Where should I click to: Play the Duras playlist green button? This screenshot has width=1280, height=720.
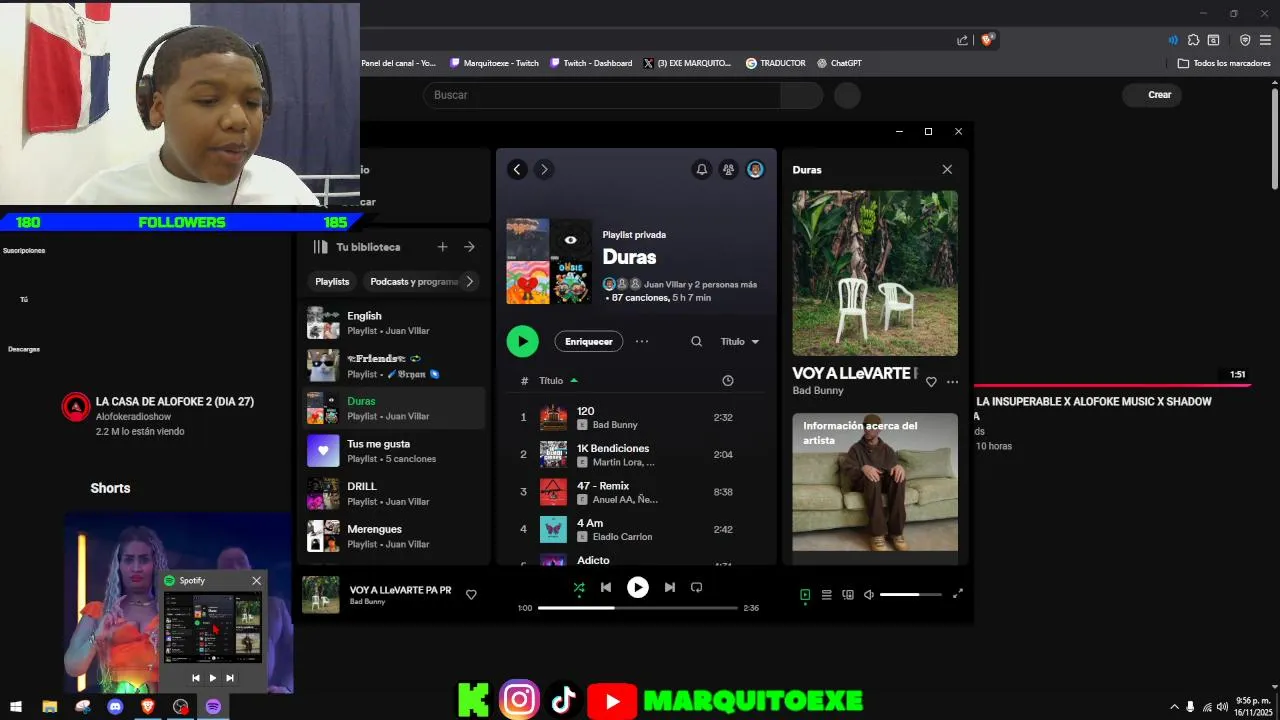[x=522, y=341]
